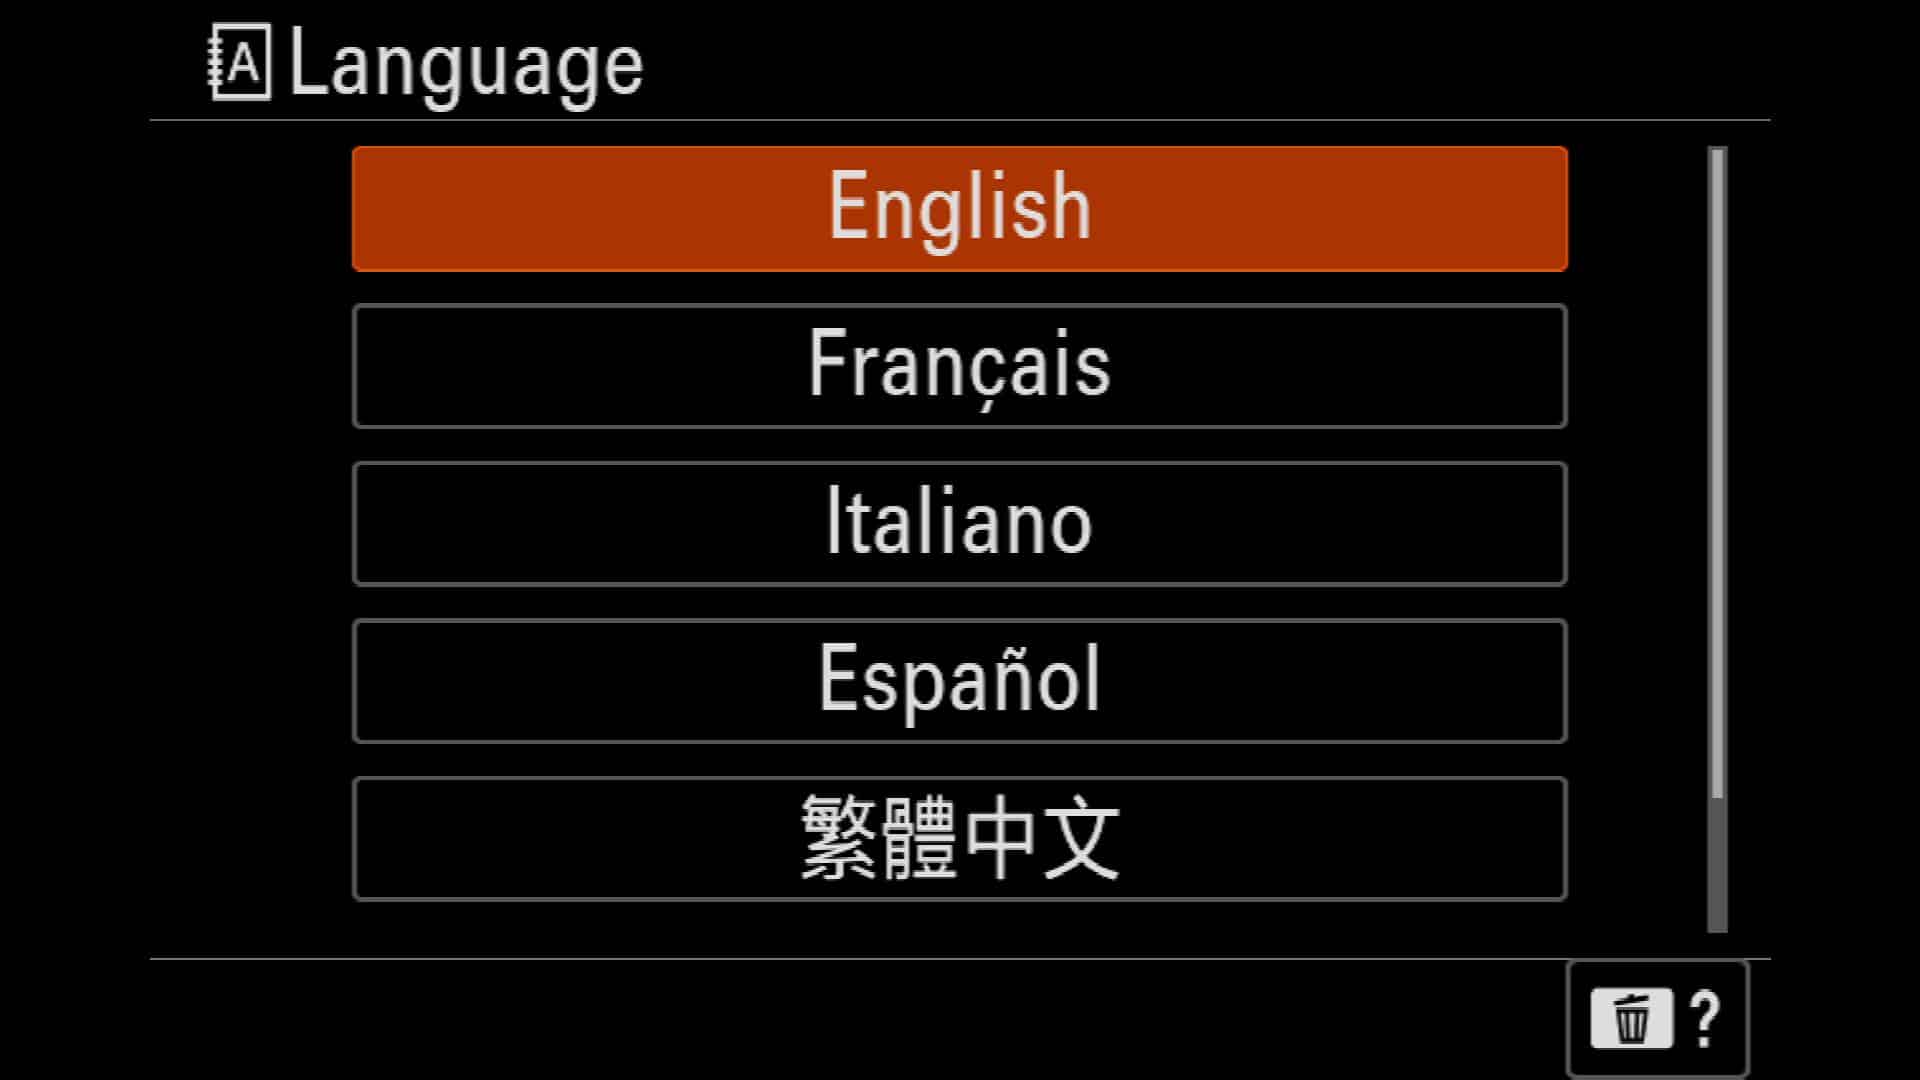Click the white trash key badge

[x=1632, y=1019]
